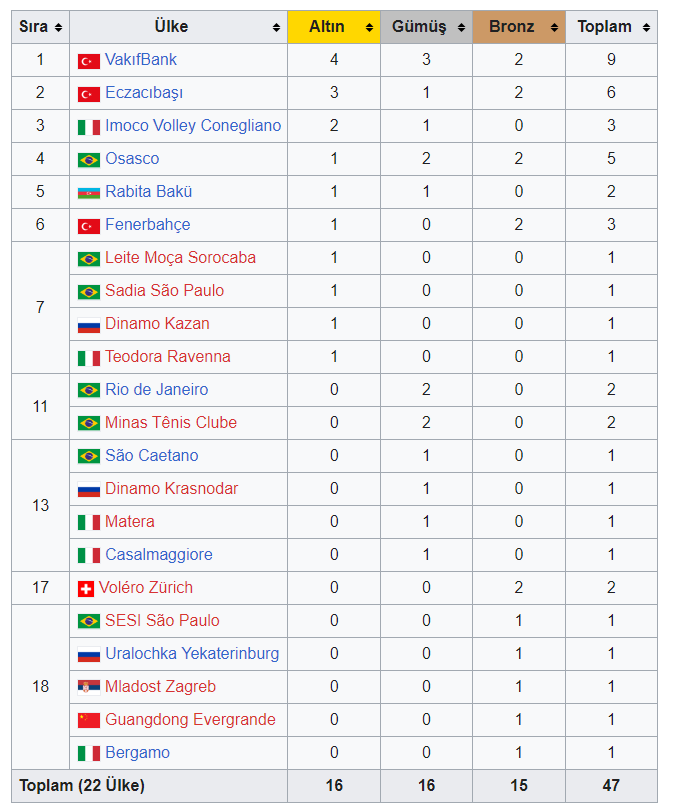Click the Serbian flag beside Mladost Zagreb
Screen dimensions: 678x810
(x=88, y=688)
